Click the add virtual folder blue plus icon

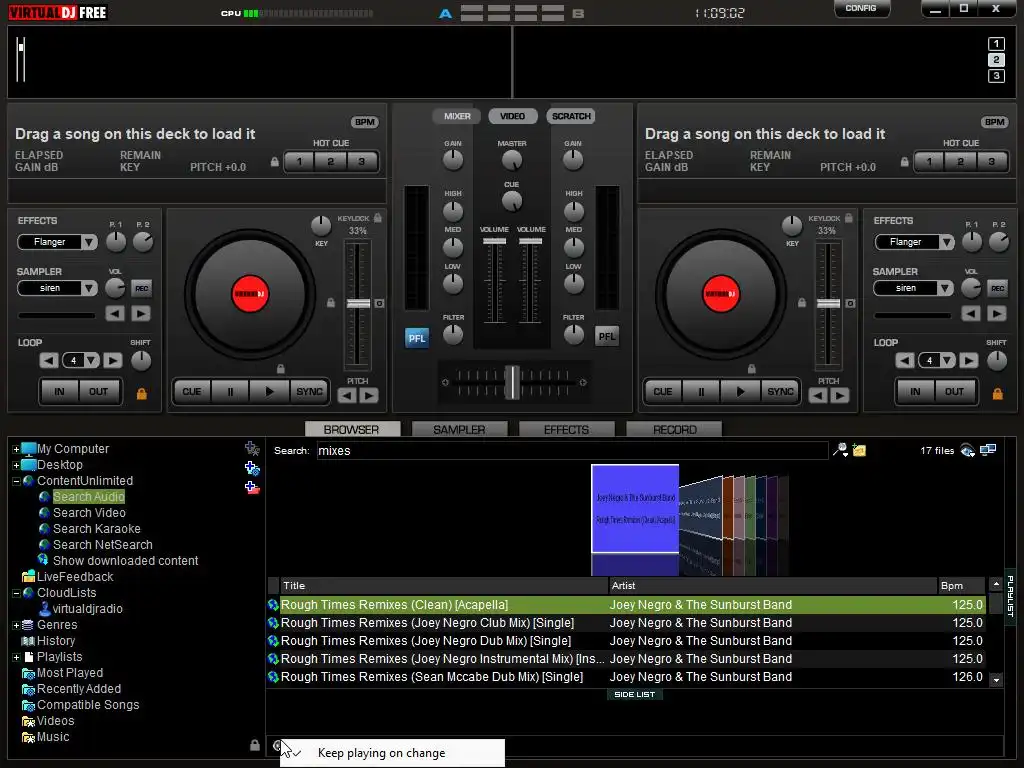coord(252,468)
